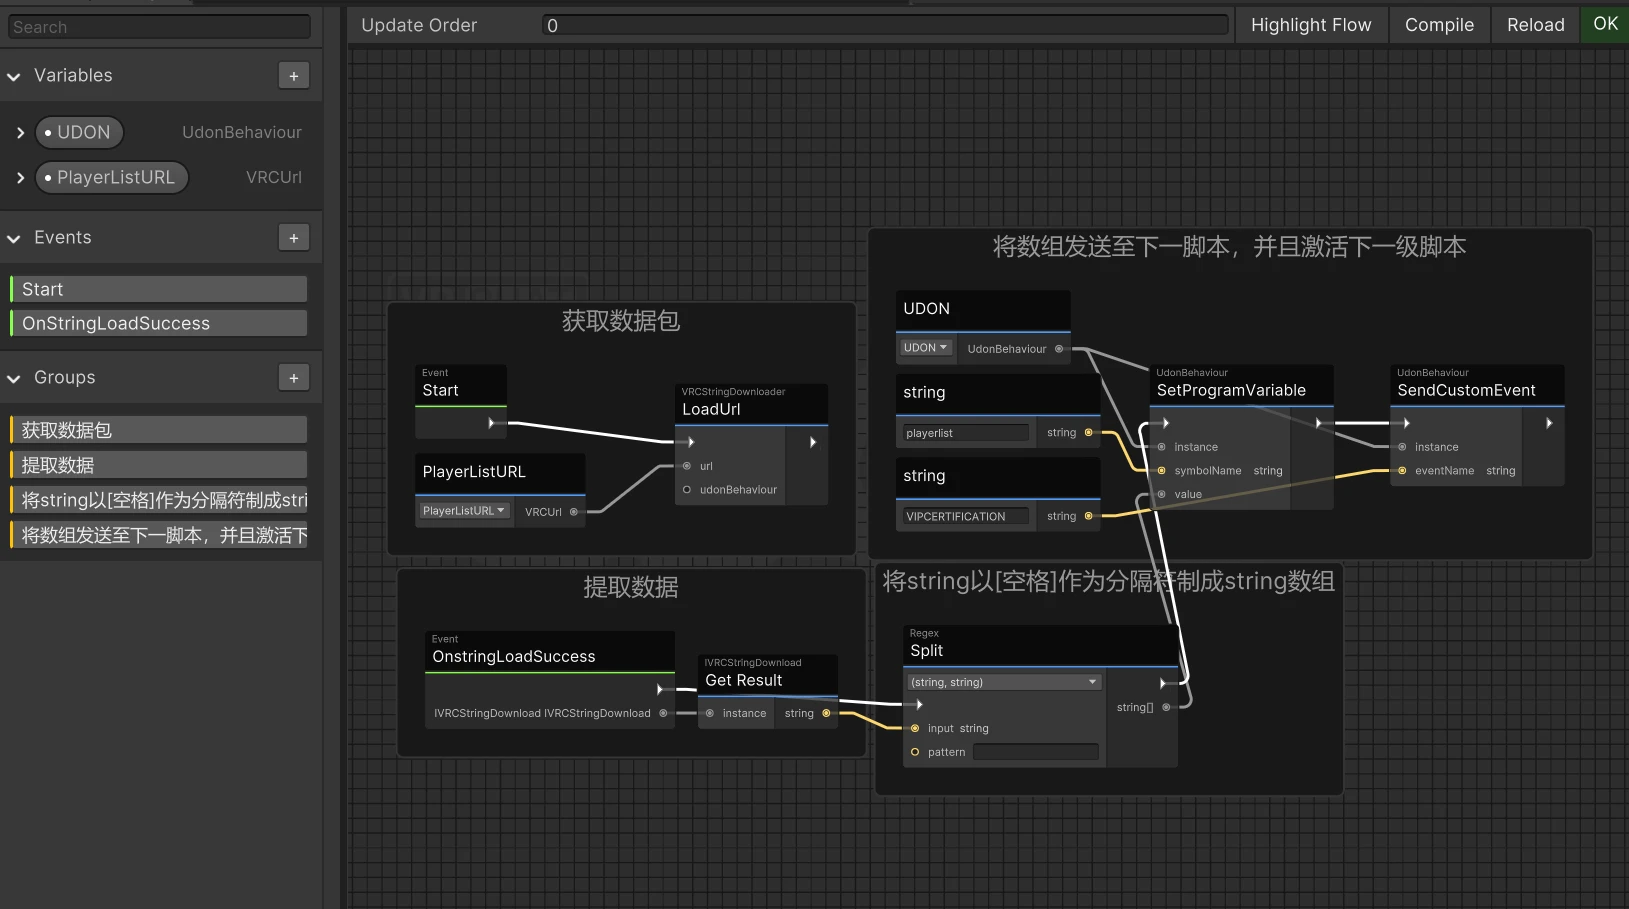This screenshot has height=909, width=1629.
Task: Select the PlayerListURL variable pill
Action: tap(111, 177)
